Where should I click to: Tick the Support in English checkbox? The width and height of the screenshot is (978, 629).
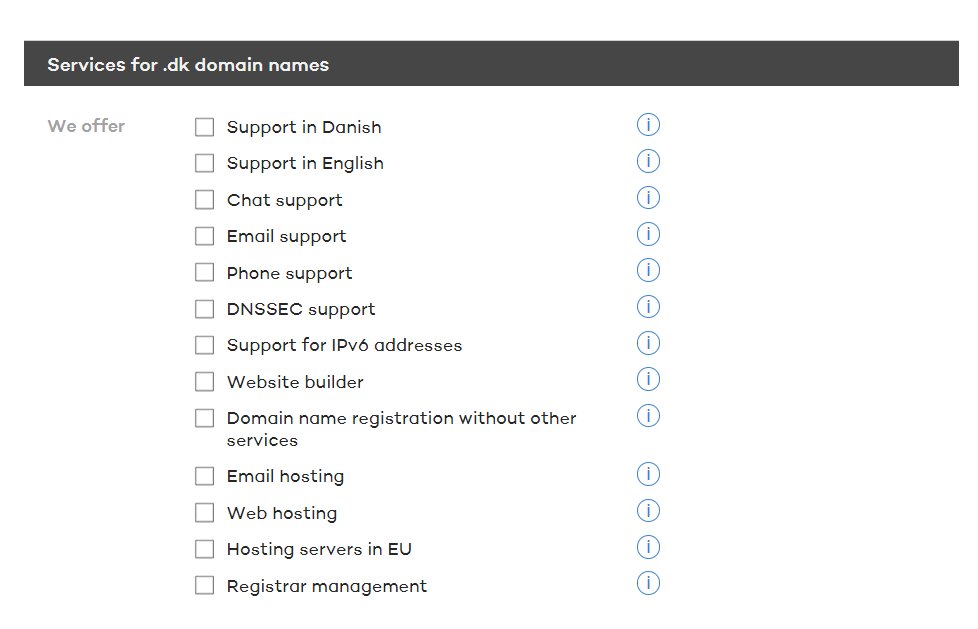coord(205,163)
